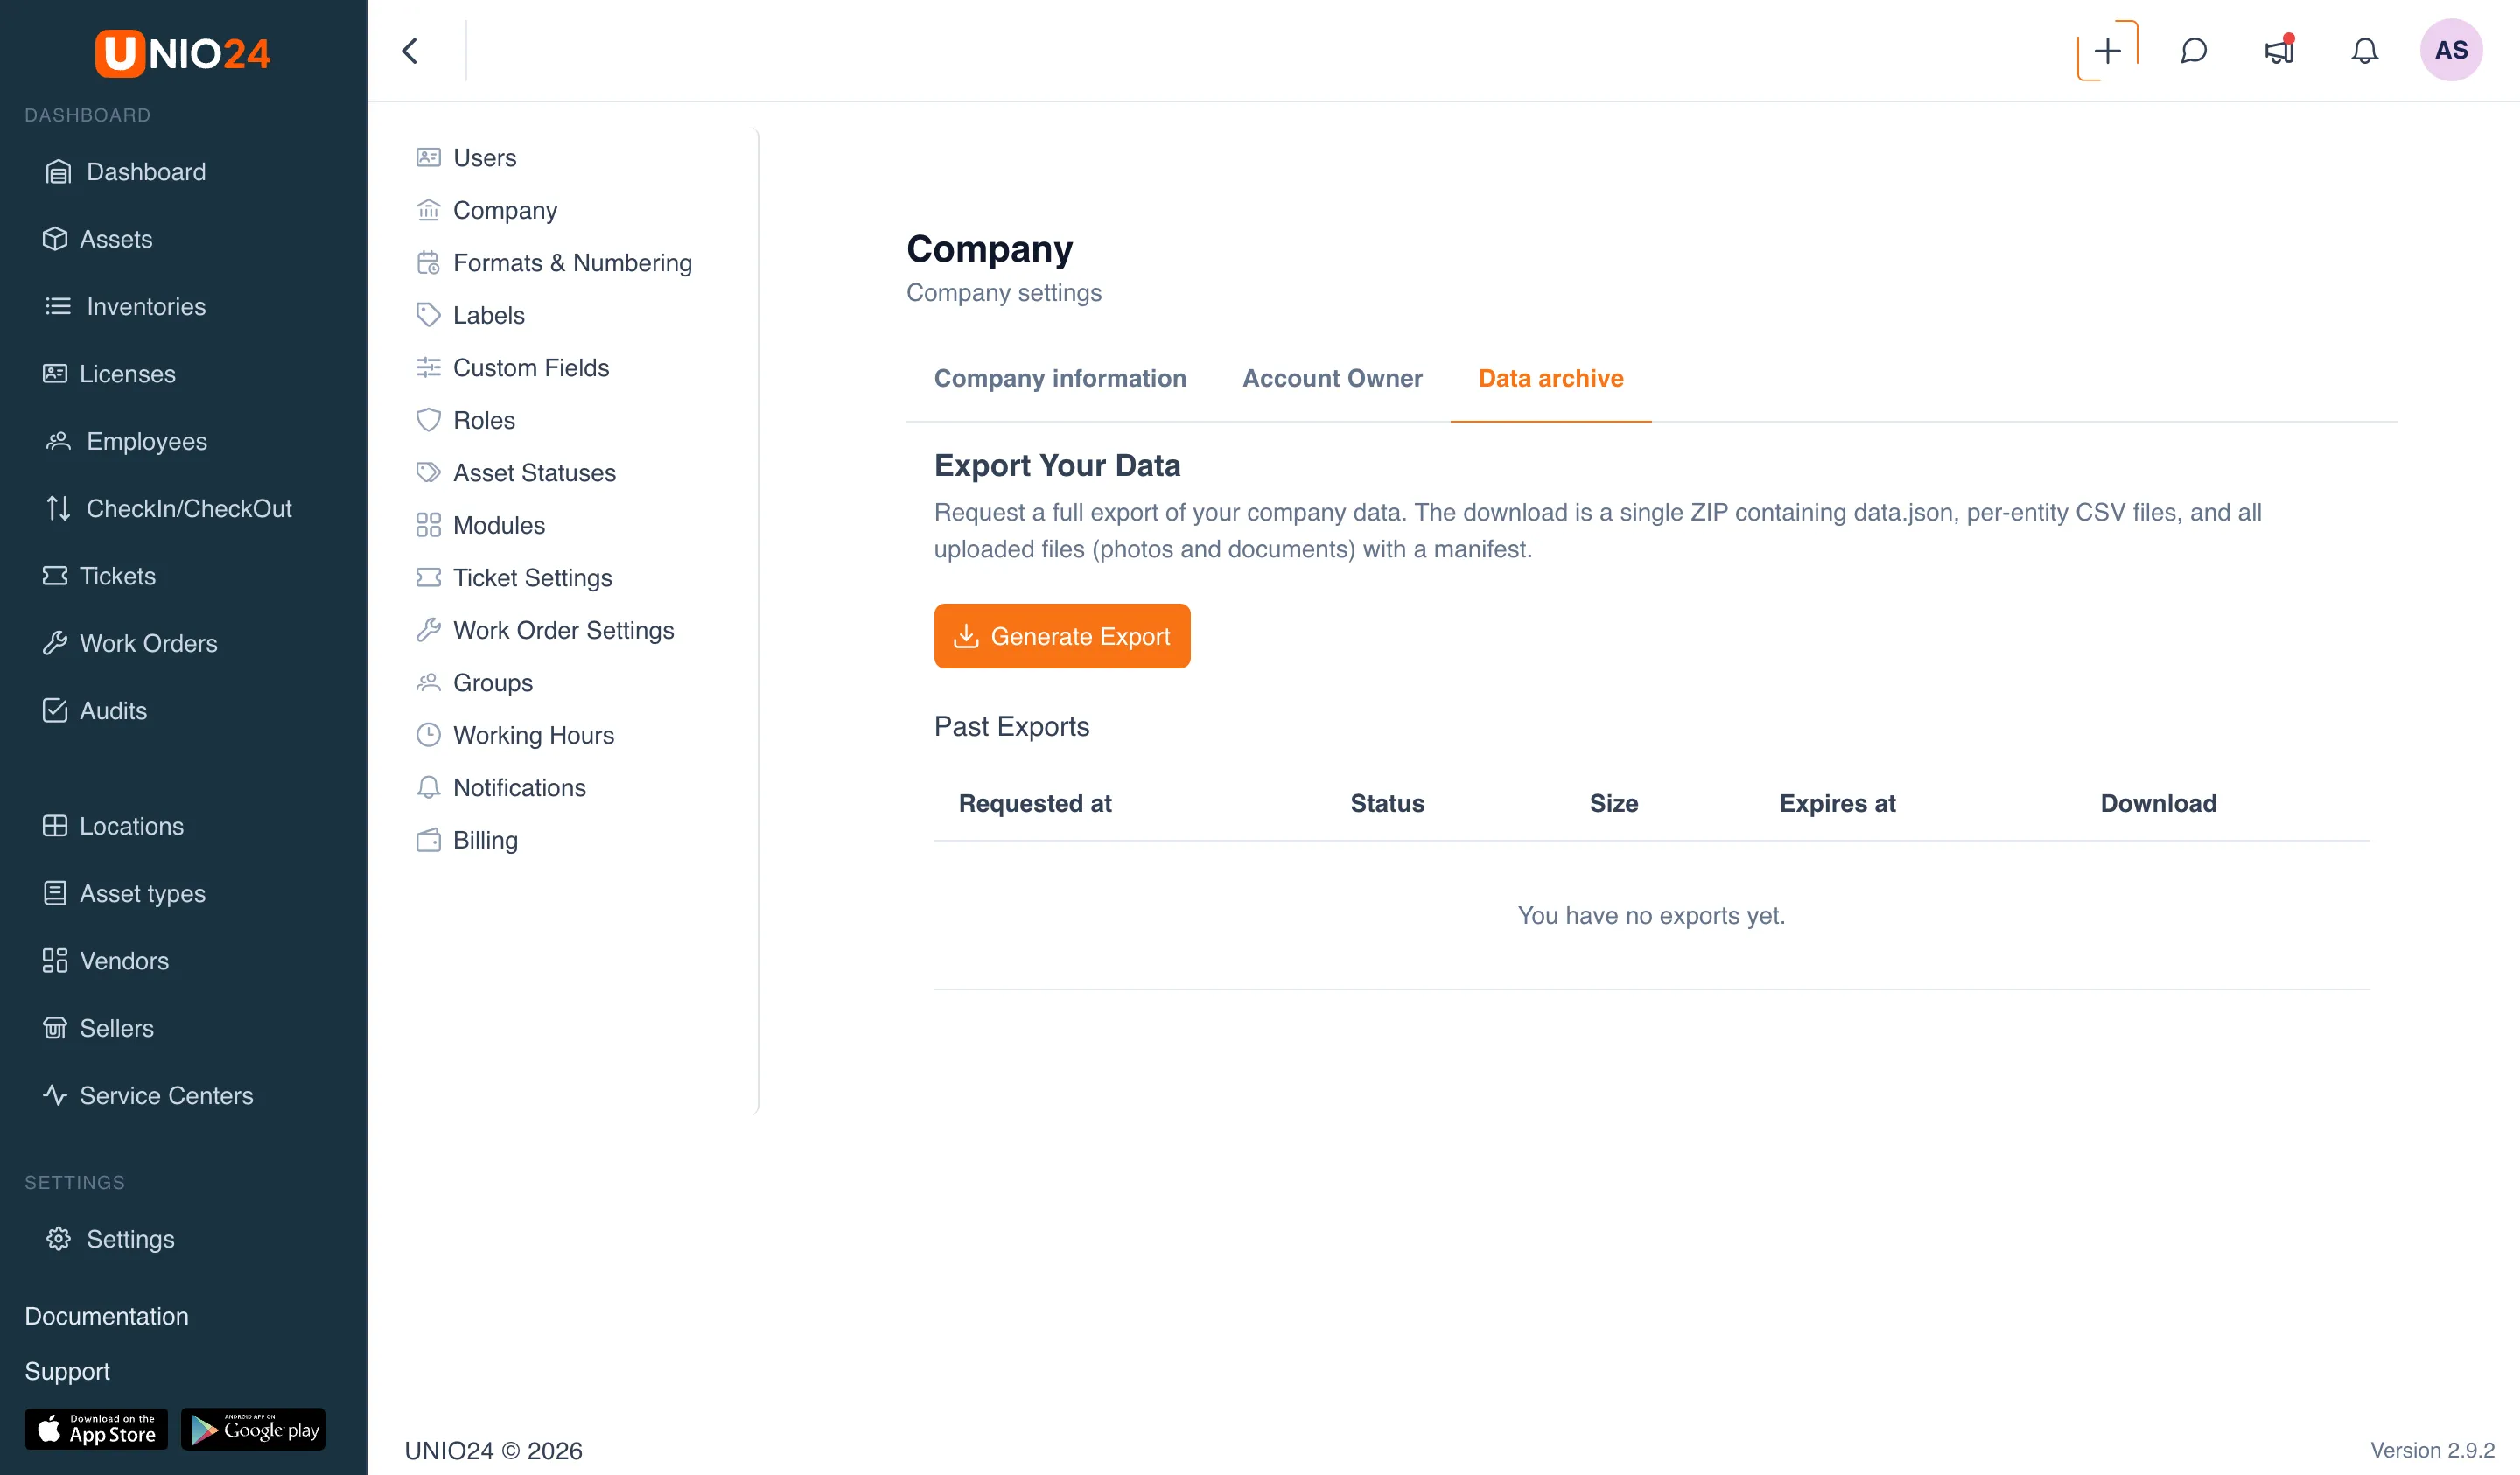The width and height of the screenshot is (2520, 1475).
Task: Click the Users ID card icon
Action: (x=428, y=157)
